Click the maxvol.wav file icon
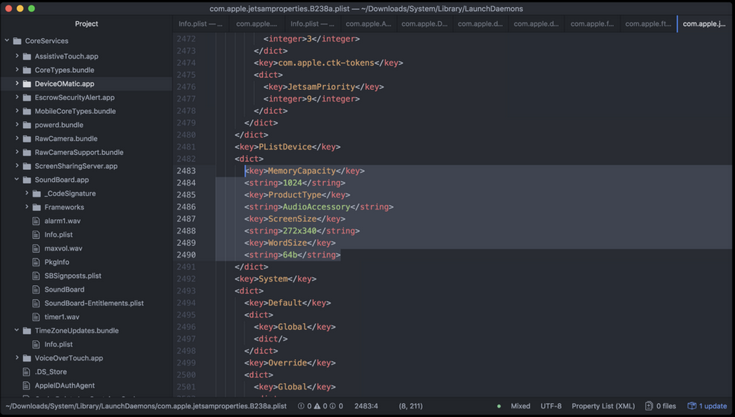Viewport: 735px width, 417px height. click(36, 248)
